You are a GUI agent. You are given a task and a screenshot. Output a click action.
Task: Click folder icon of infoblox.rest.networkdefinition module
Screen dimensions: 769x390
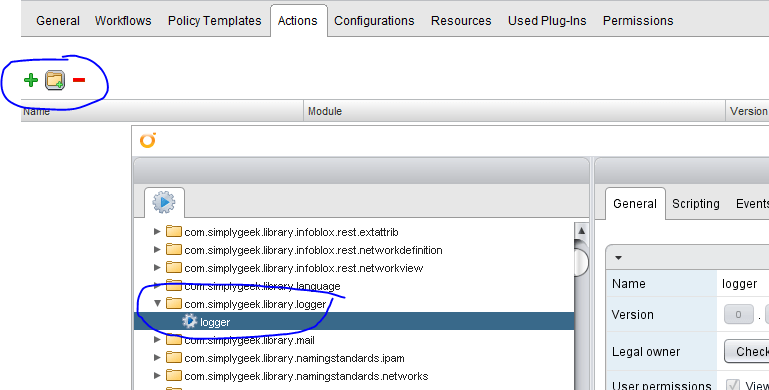click(x=174, y=250)
